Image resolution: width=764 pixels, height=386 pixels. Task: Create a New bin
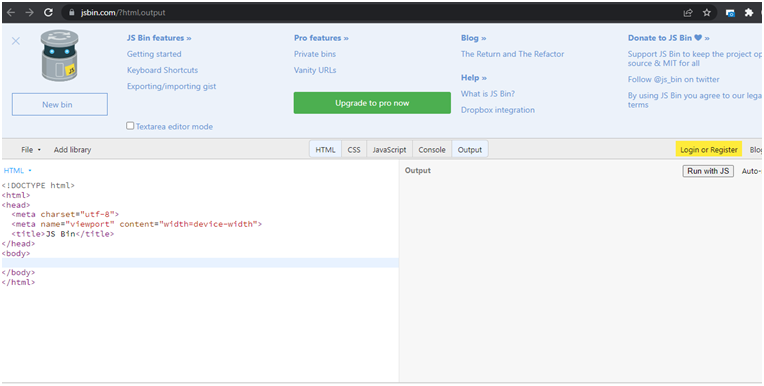[x=59, y=104]
